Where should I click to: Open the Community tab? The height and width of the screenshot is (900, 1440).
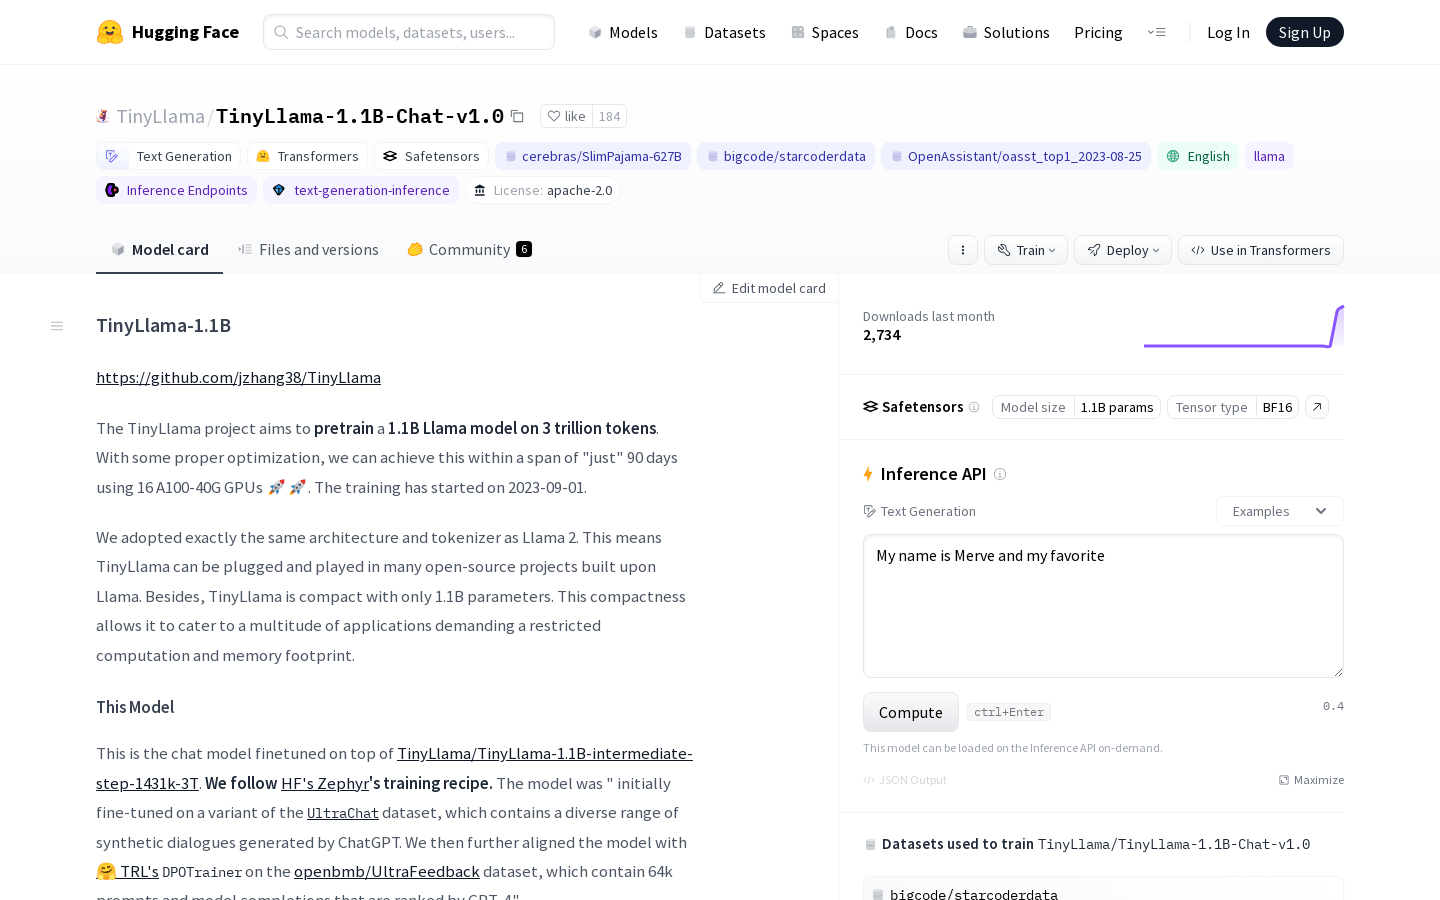click(x=469, y=250)
